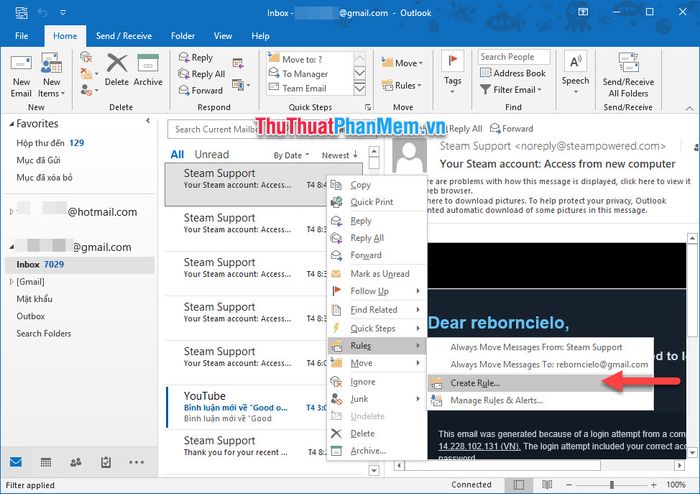Expand the hotmail.com account
The image size is (700, 494).
12,212
